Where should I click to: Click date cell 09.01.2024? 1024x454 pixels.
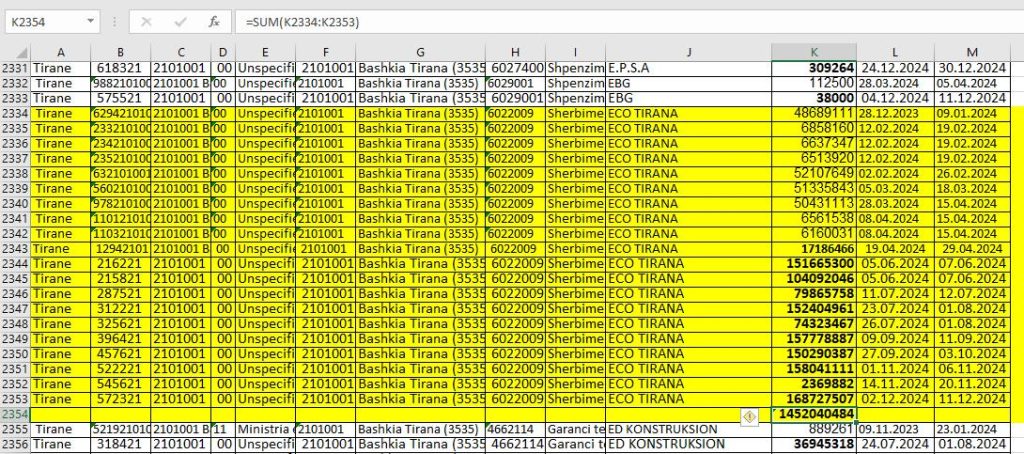pyautogui.click(x=973, y=113)
